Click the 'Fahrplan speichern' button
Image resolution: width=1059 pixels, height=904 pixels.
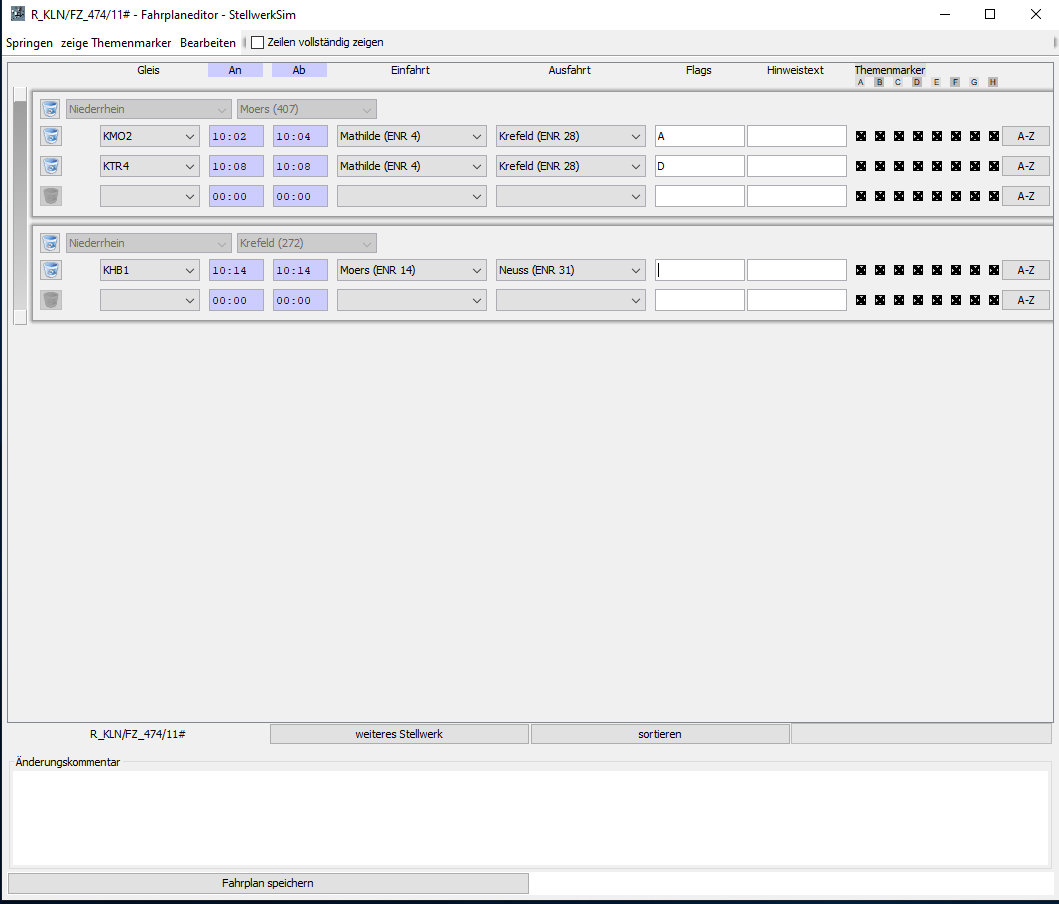tap(268, 883)
